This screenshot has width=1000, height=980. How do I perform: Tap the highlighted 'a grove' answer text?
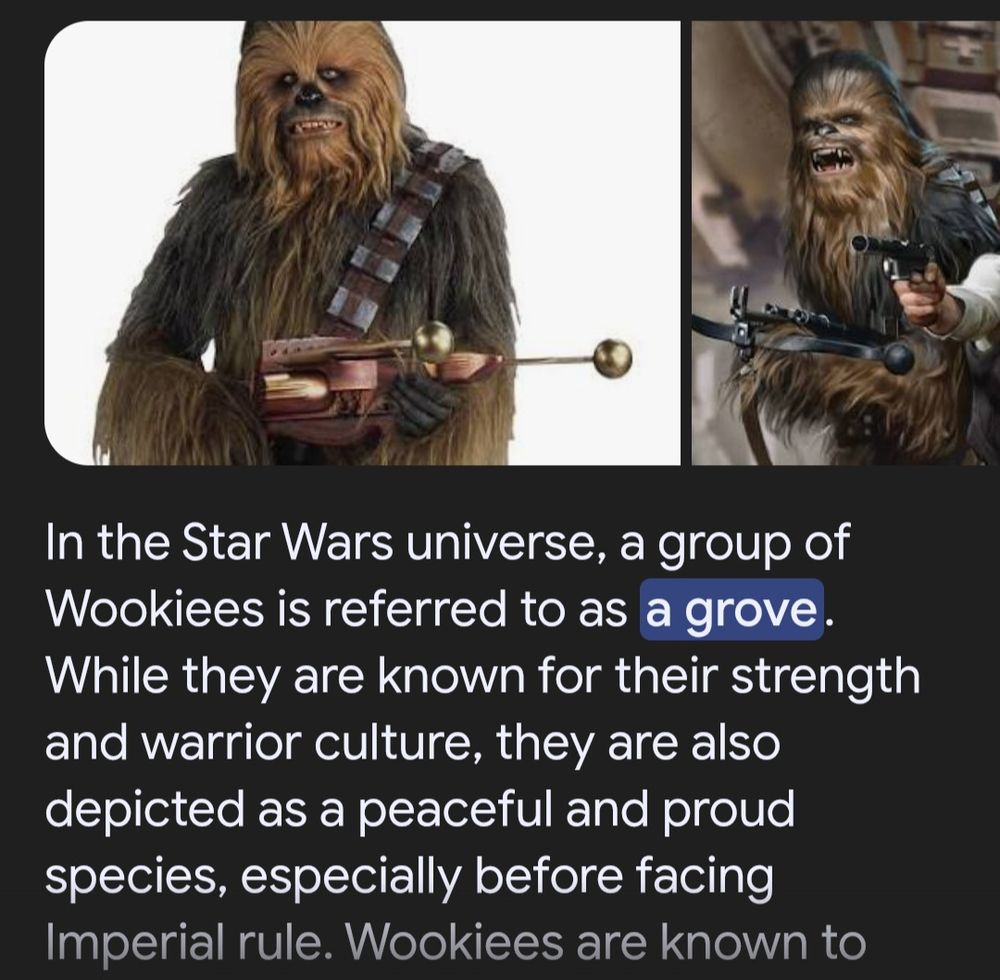(731, 610)
